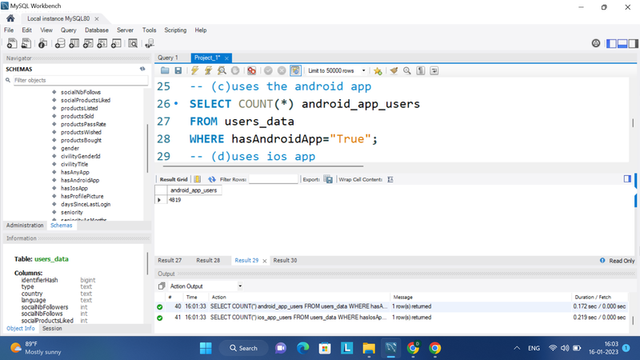The image size is (640, 360).
Task: Close the Result 29 tab
Action: tap(264, 261)
